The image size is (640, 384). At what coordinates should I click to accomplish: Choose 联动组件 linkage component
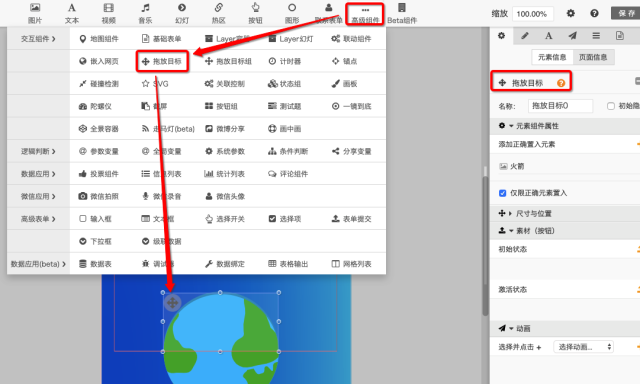(x=351, y=39)
